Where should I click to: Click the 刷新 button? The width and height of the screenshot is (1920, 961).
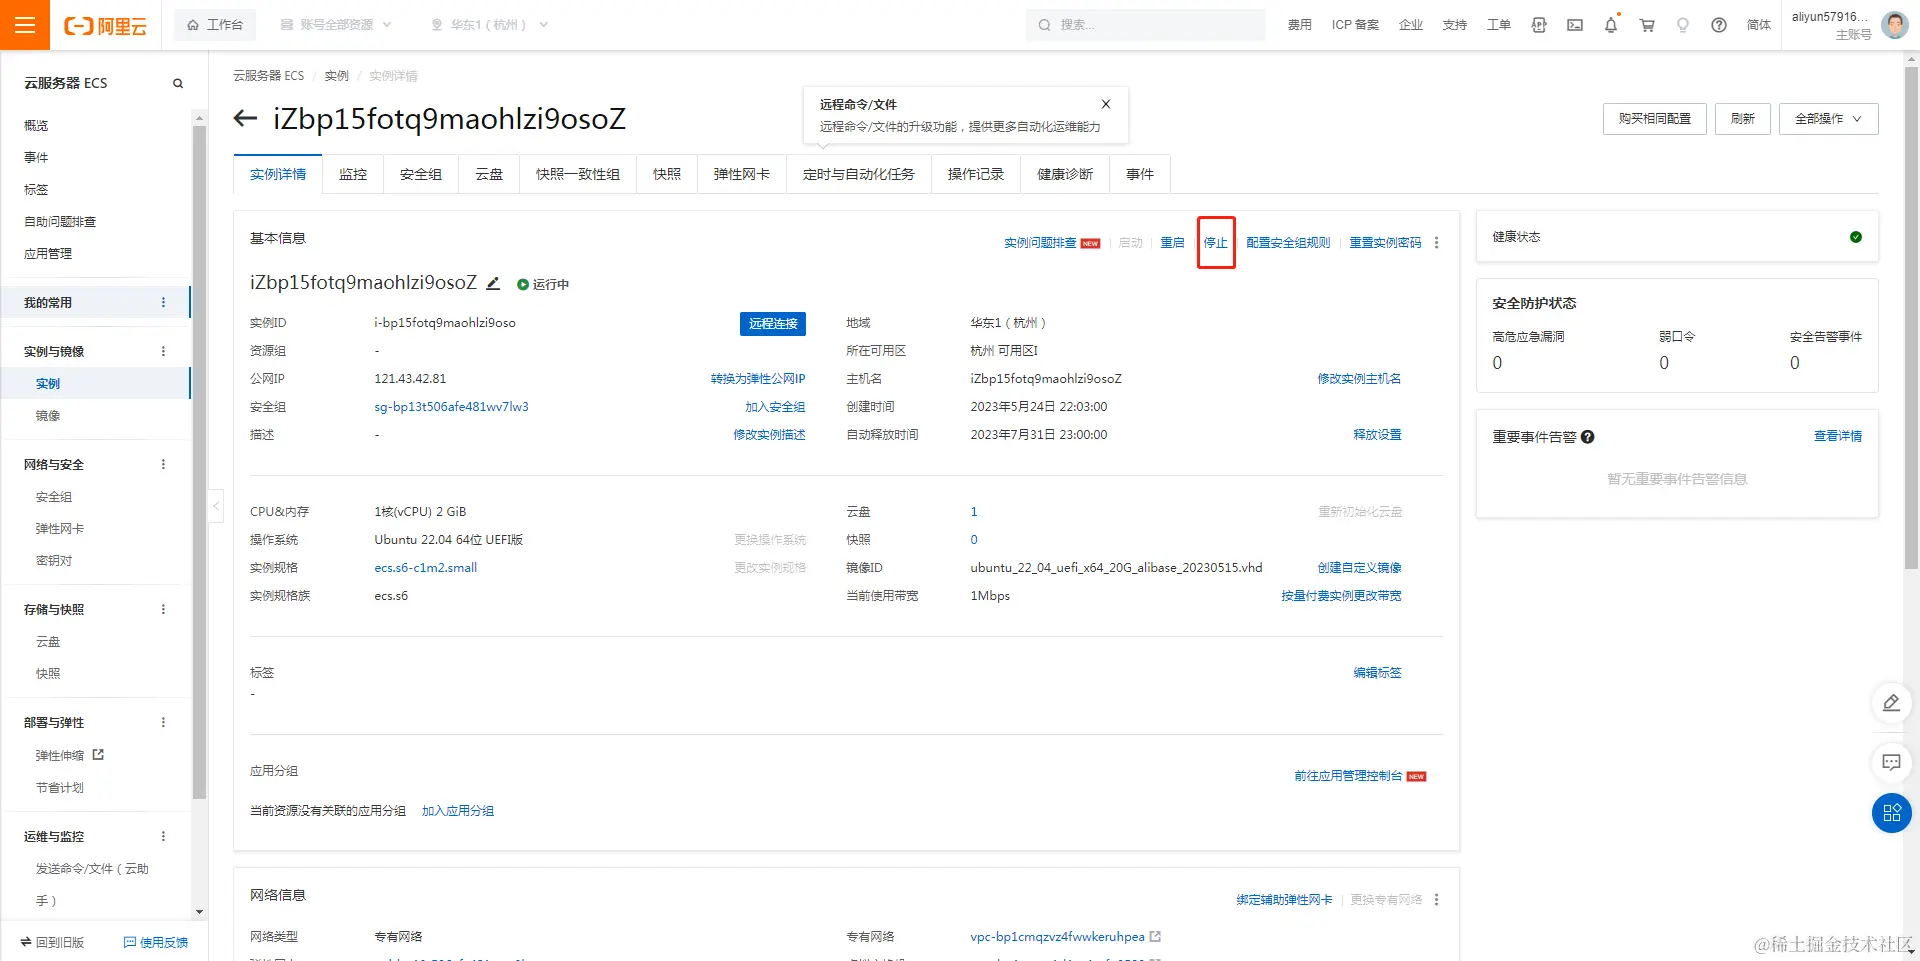[1743, 119]
